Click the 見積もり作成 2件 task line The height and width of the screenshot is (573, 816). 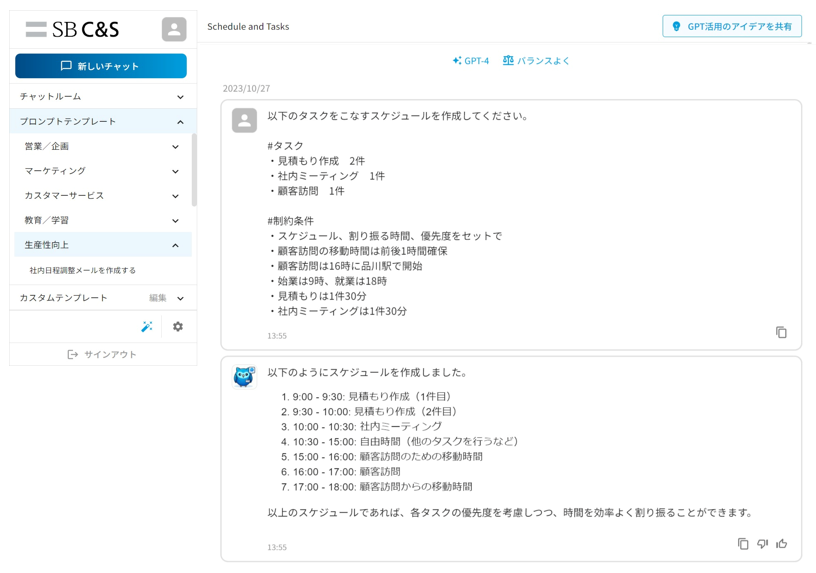316,161
